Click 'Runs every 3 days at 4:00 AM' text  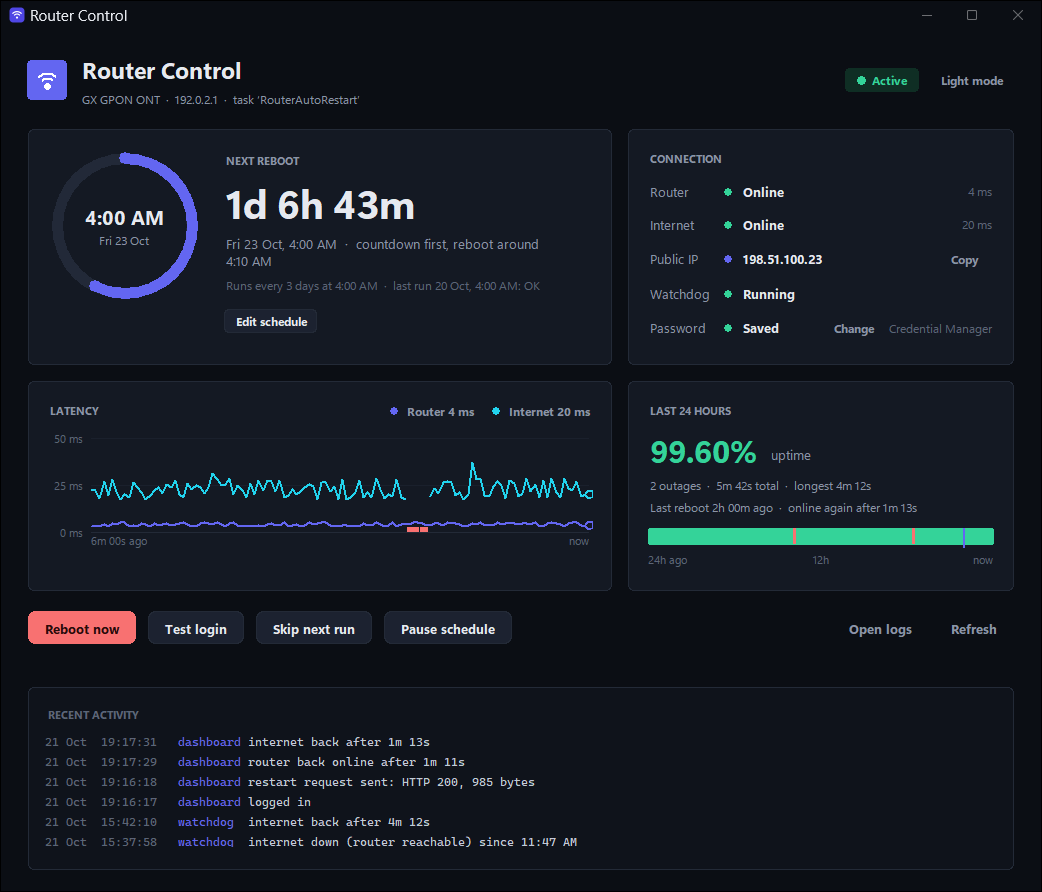(302, 286)
